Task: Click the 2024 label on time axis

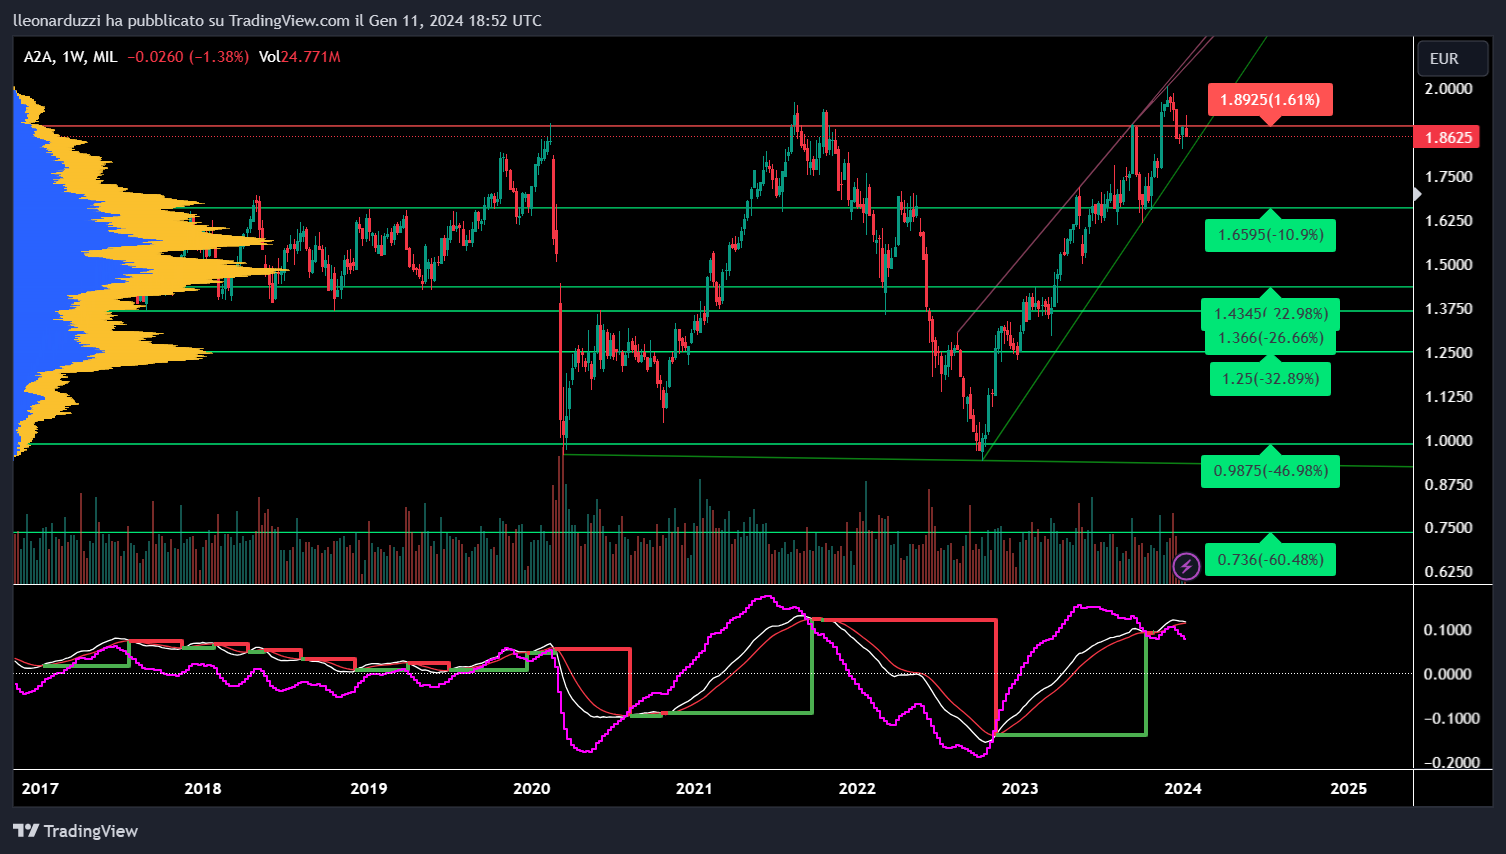Action: click(1183, 788)
